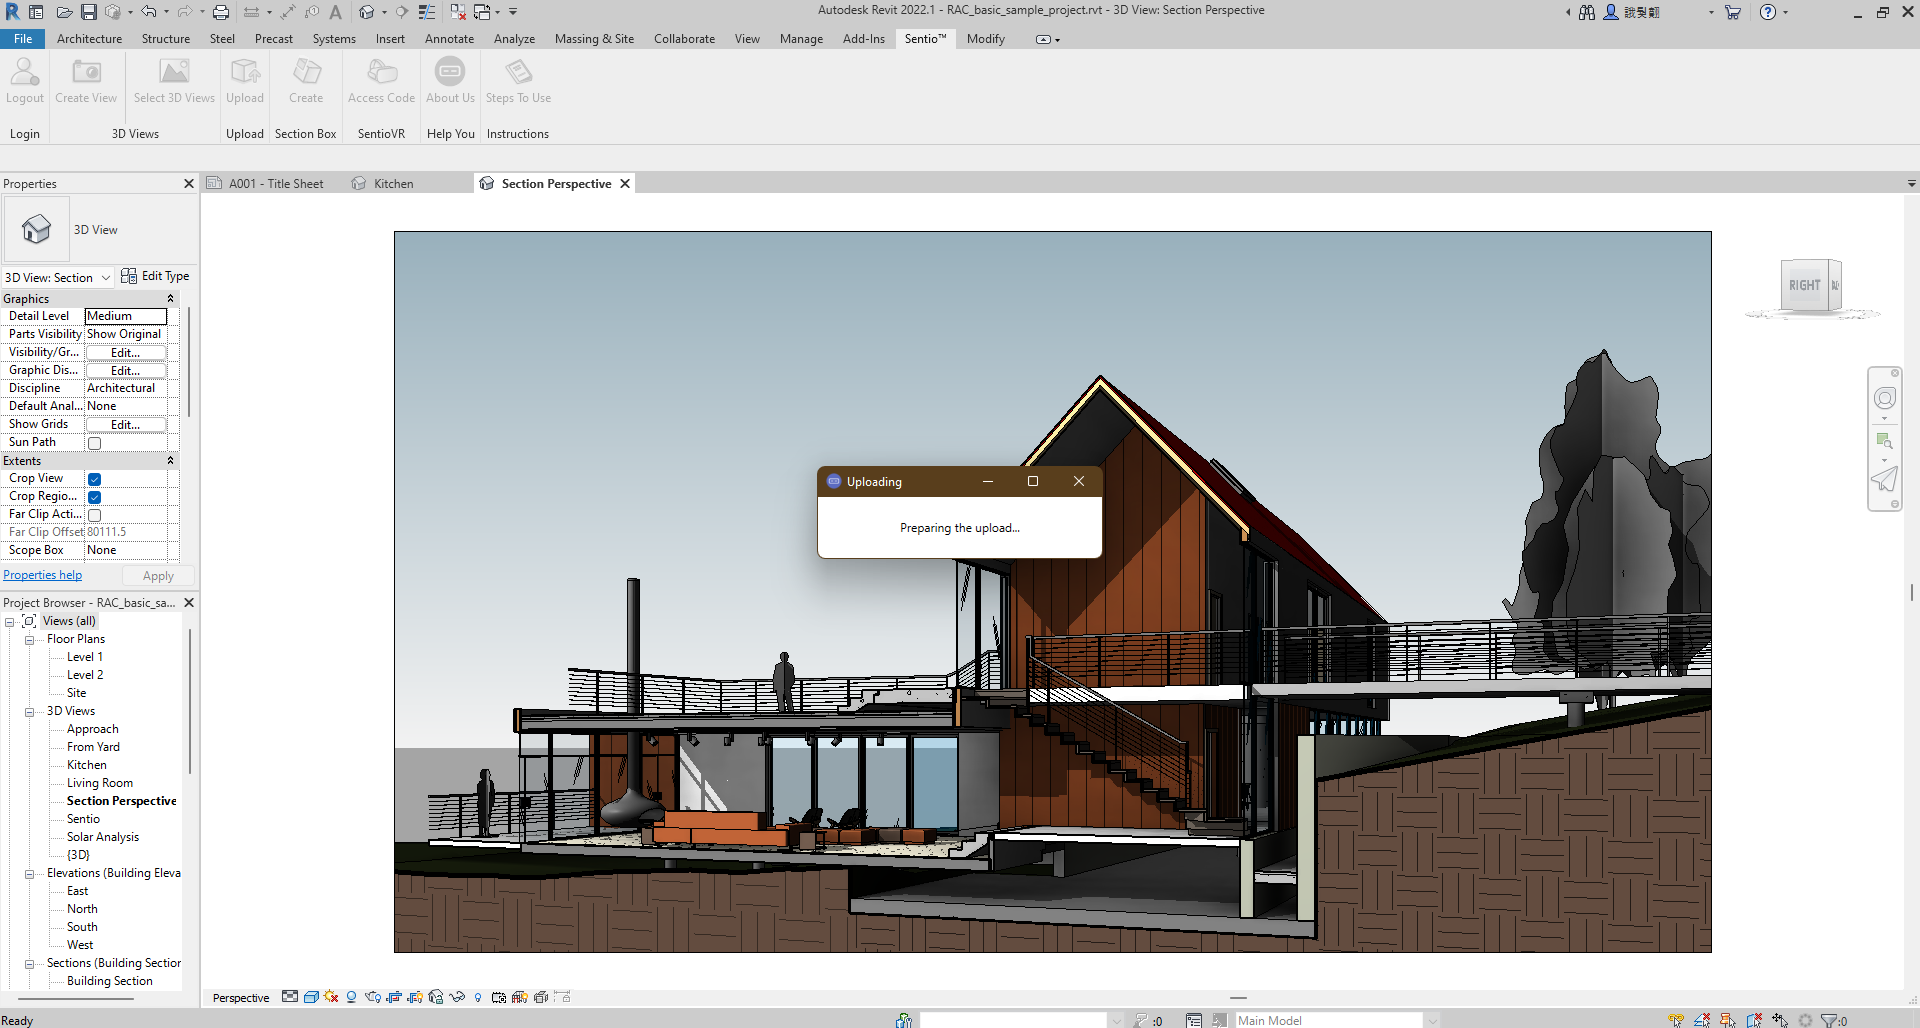Click the Select Links toggle in status bar

pyautogui.click(x=1676, y=1020)
